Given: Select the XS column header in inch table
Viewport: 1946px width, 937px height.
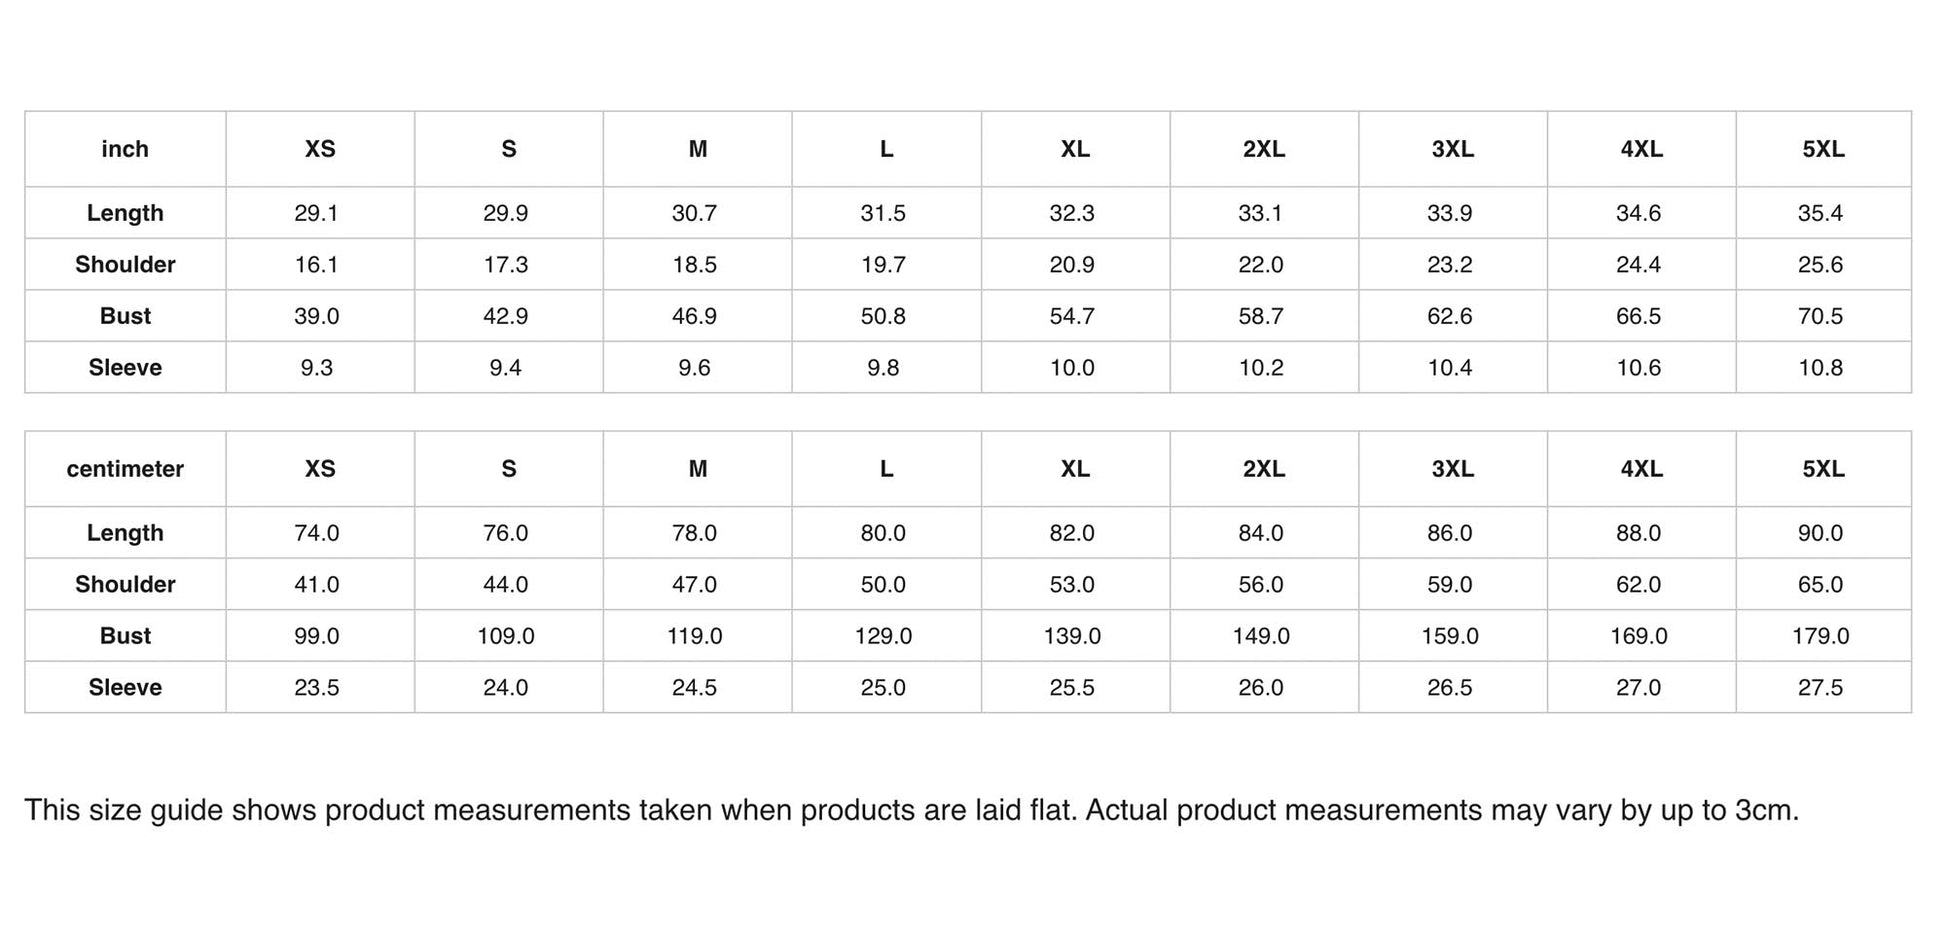Looking at the screenshot, I should 320,149.
